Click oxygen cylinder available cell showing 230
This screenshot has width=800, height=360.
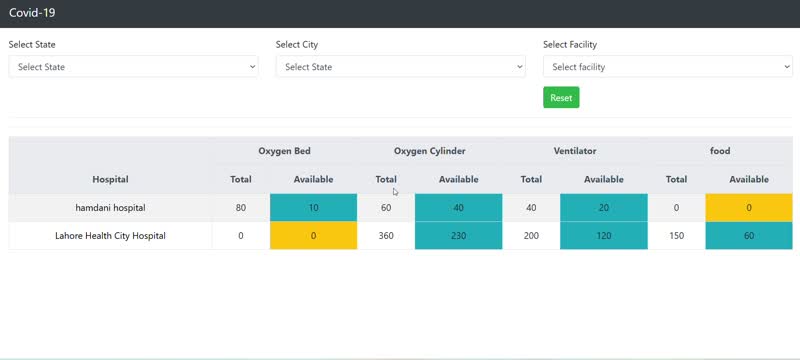[459, 236]
